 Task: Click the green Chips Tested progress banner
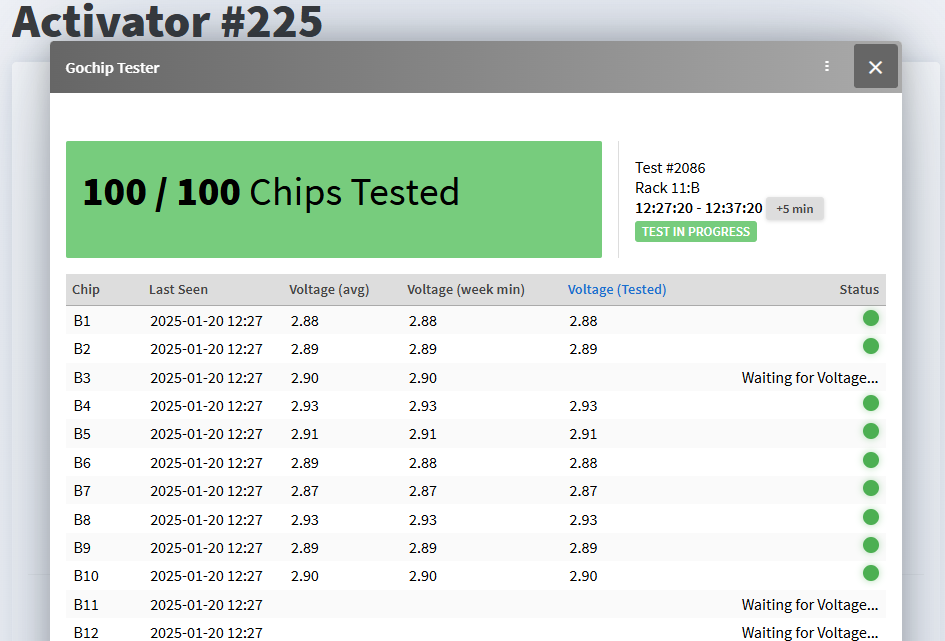click(333, 200)
